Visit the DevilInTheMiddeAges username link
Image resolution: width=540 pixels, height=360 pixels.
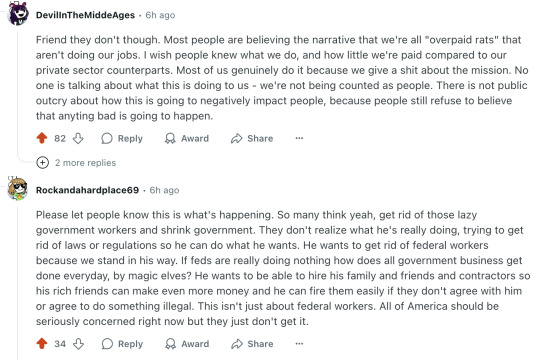coord(85,15)
